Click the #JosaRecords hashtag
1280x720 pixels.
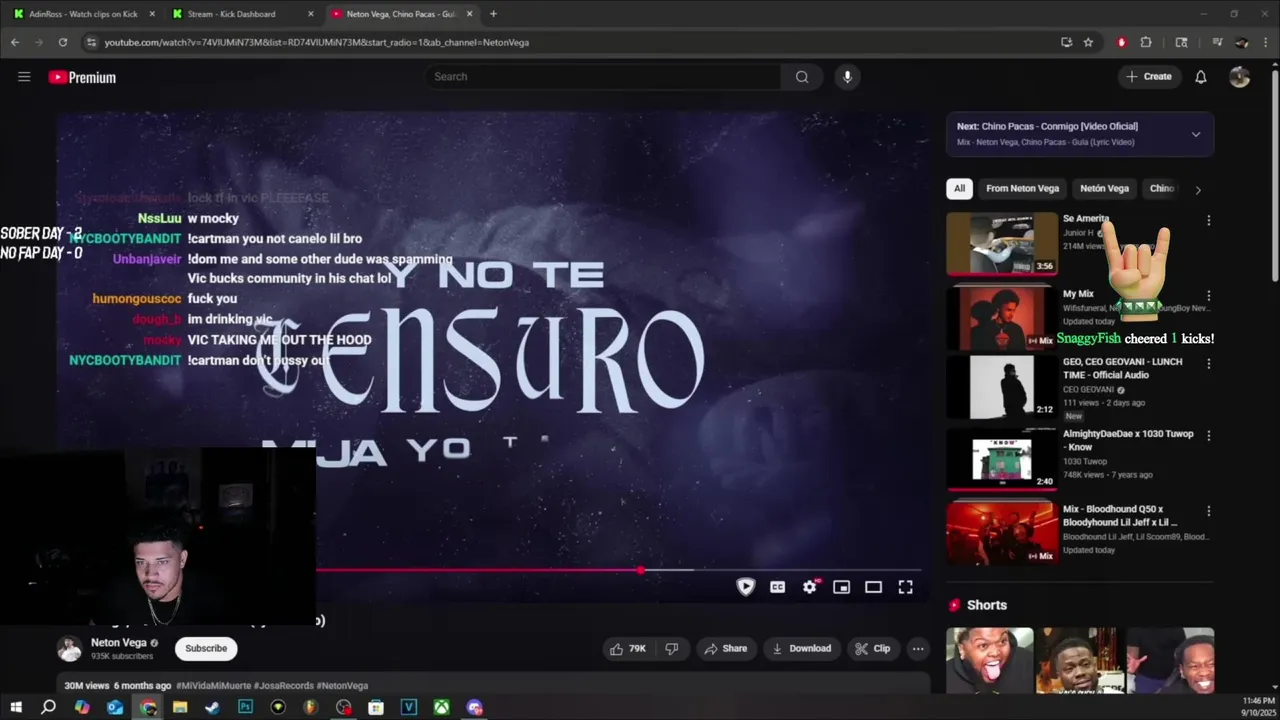coord(284,686)
